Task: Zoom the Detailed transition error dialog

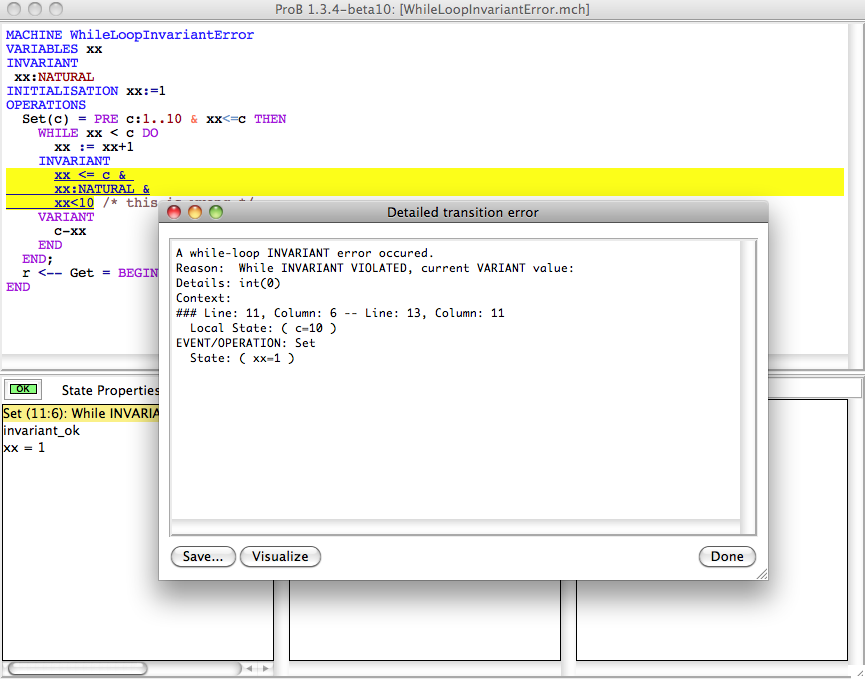Action: [216, 212]
